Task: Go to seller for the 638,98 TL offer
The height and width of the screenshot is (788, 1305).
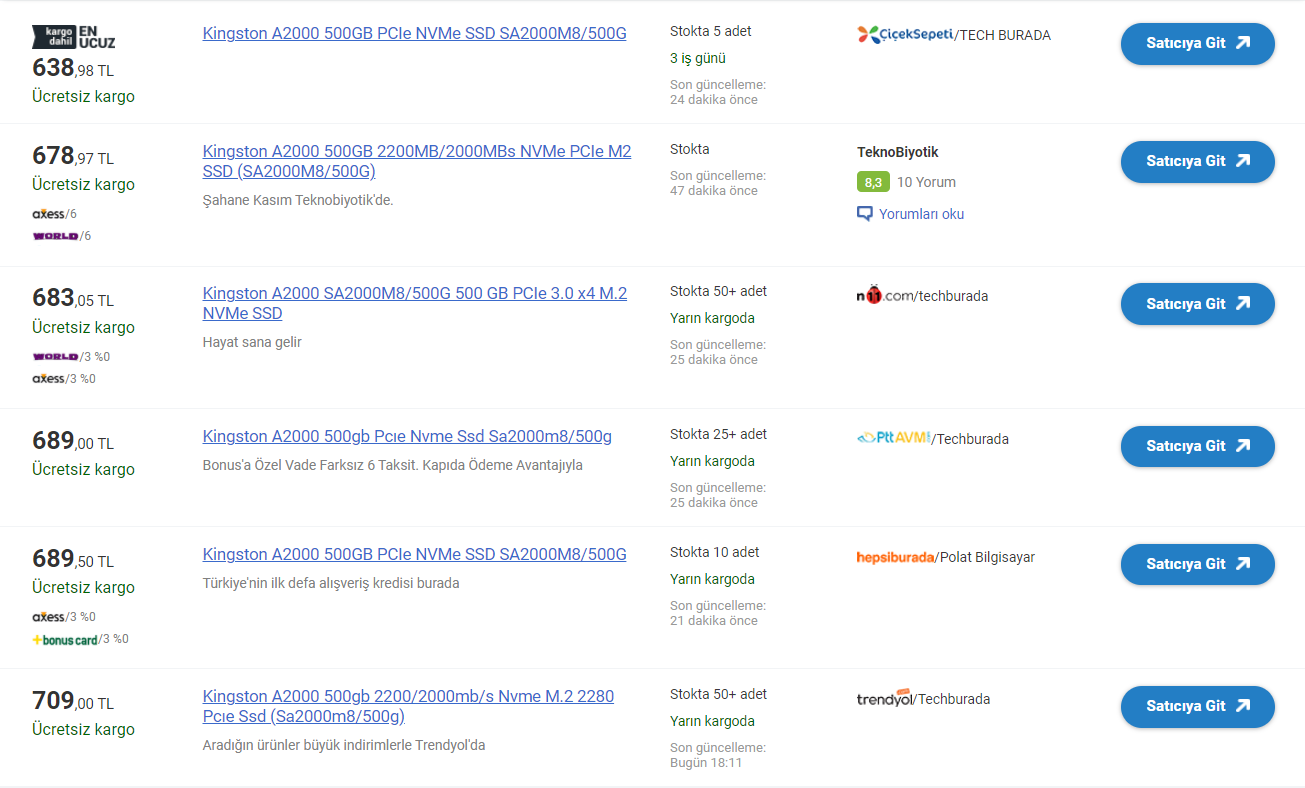Action: [x=1197, y=43]
